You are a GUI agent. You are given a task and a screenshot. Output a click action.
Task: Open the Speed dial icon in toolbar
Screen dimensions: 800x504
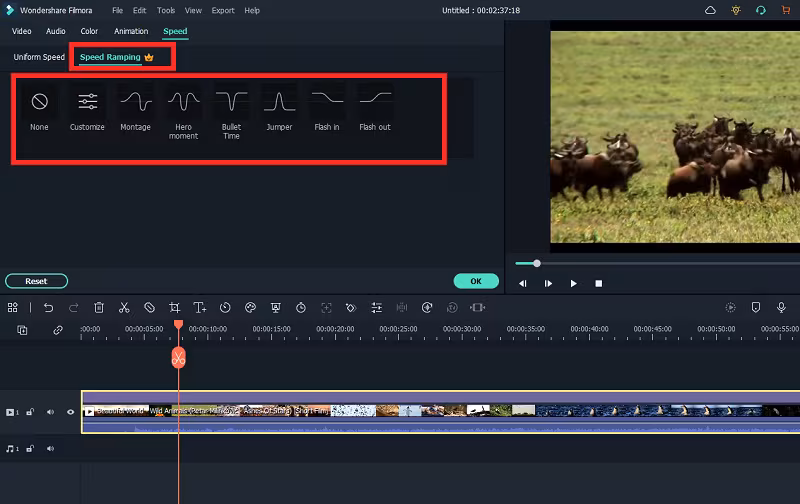point(225,308)
